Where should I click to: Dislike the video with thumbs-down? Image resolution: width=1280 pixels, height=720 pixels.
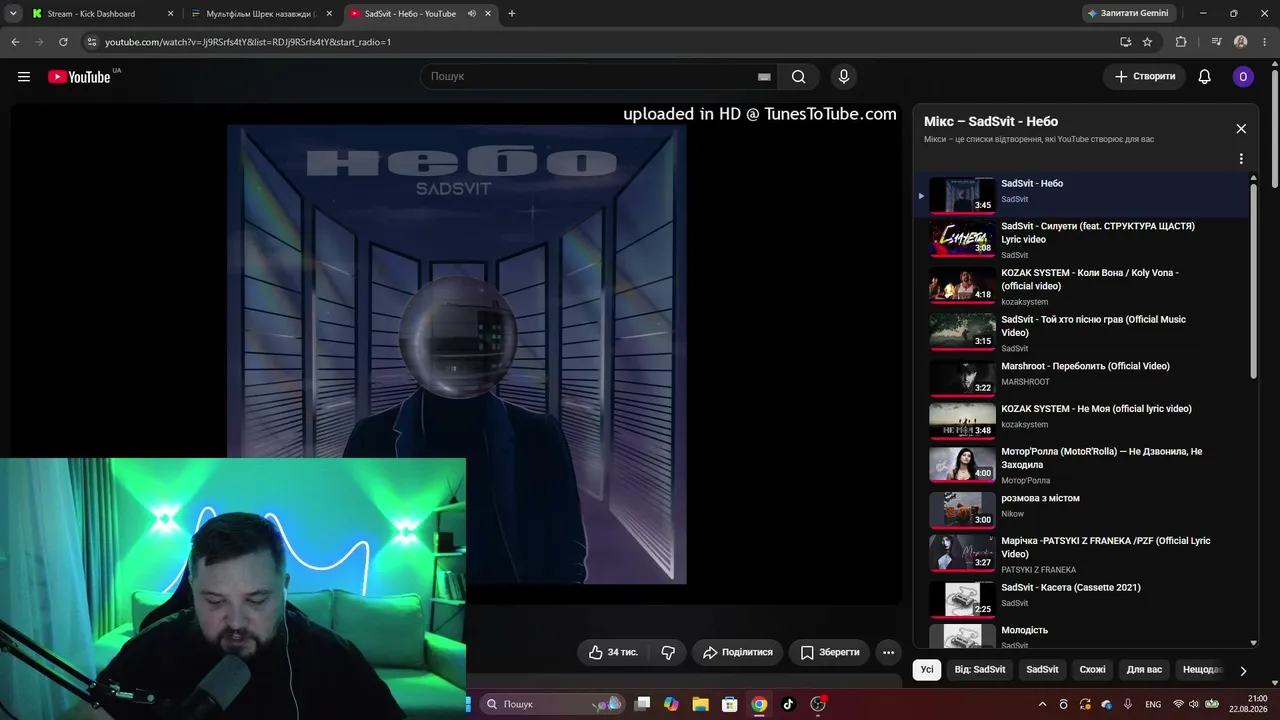click(x=668, y=652)
